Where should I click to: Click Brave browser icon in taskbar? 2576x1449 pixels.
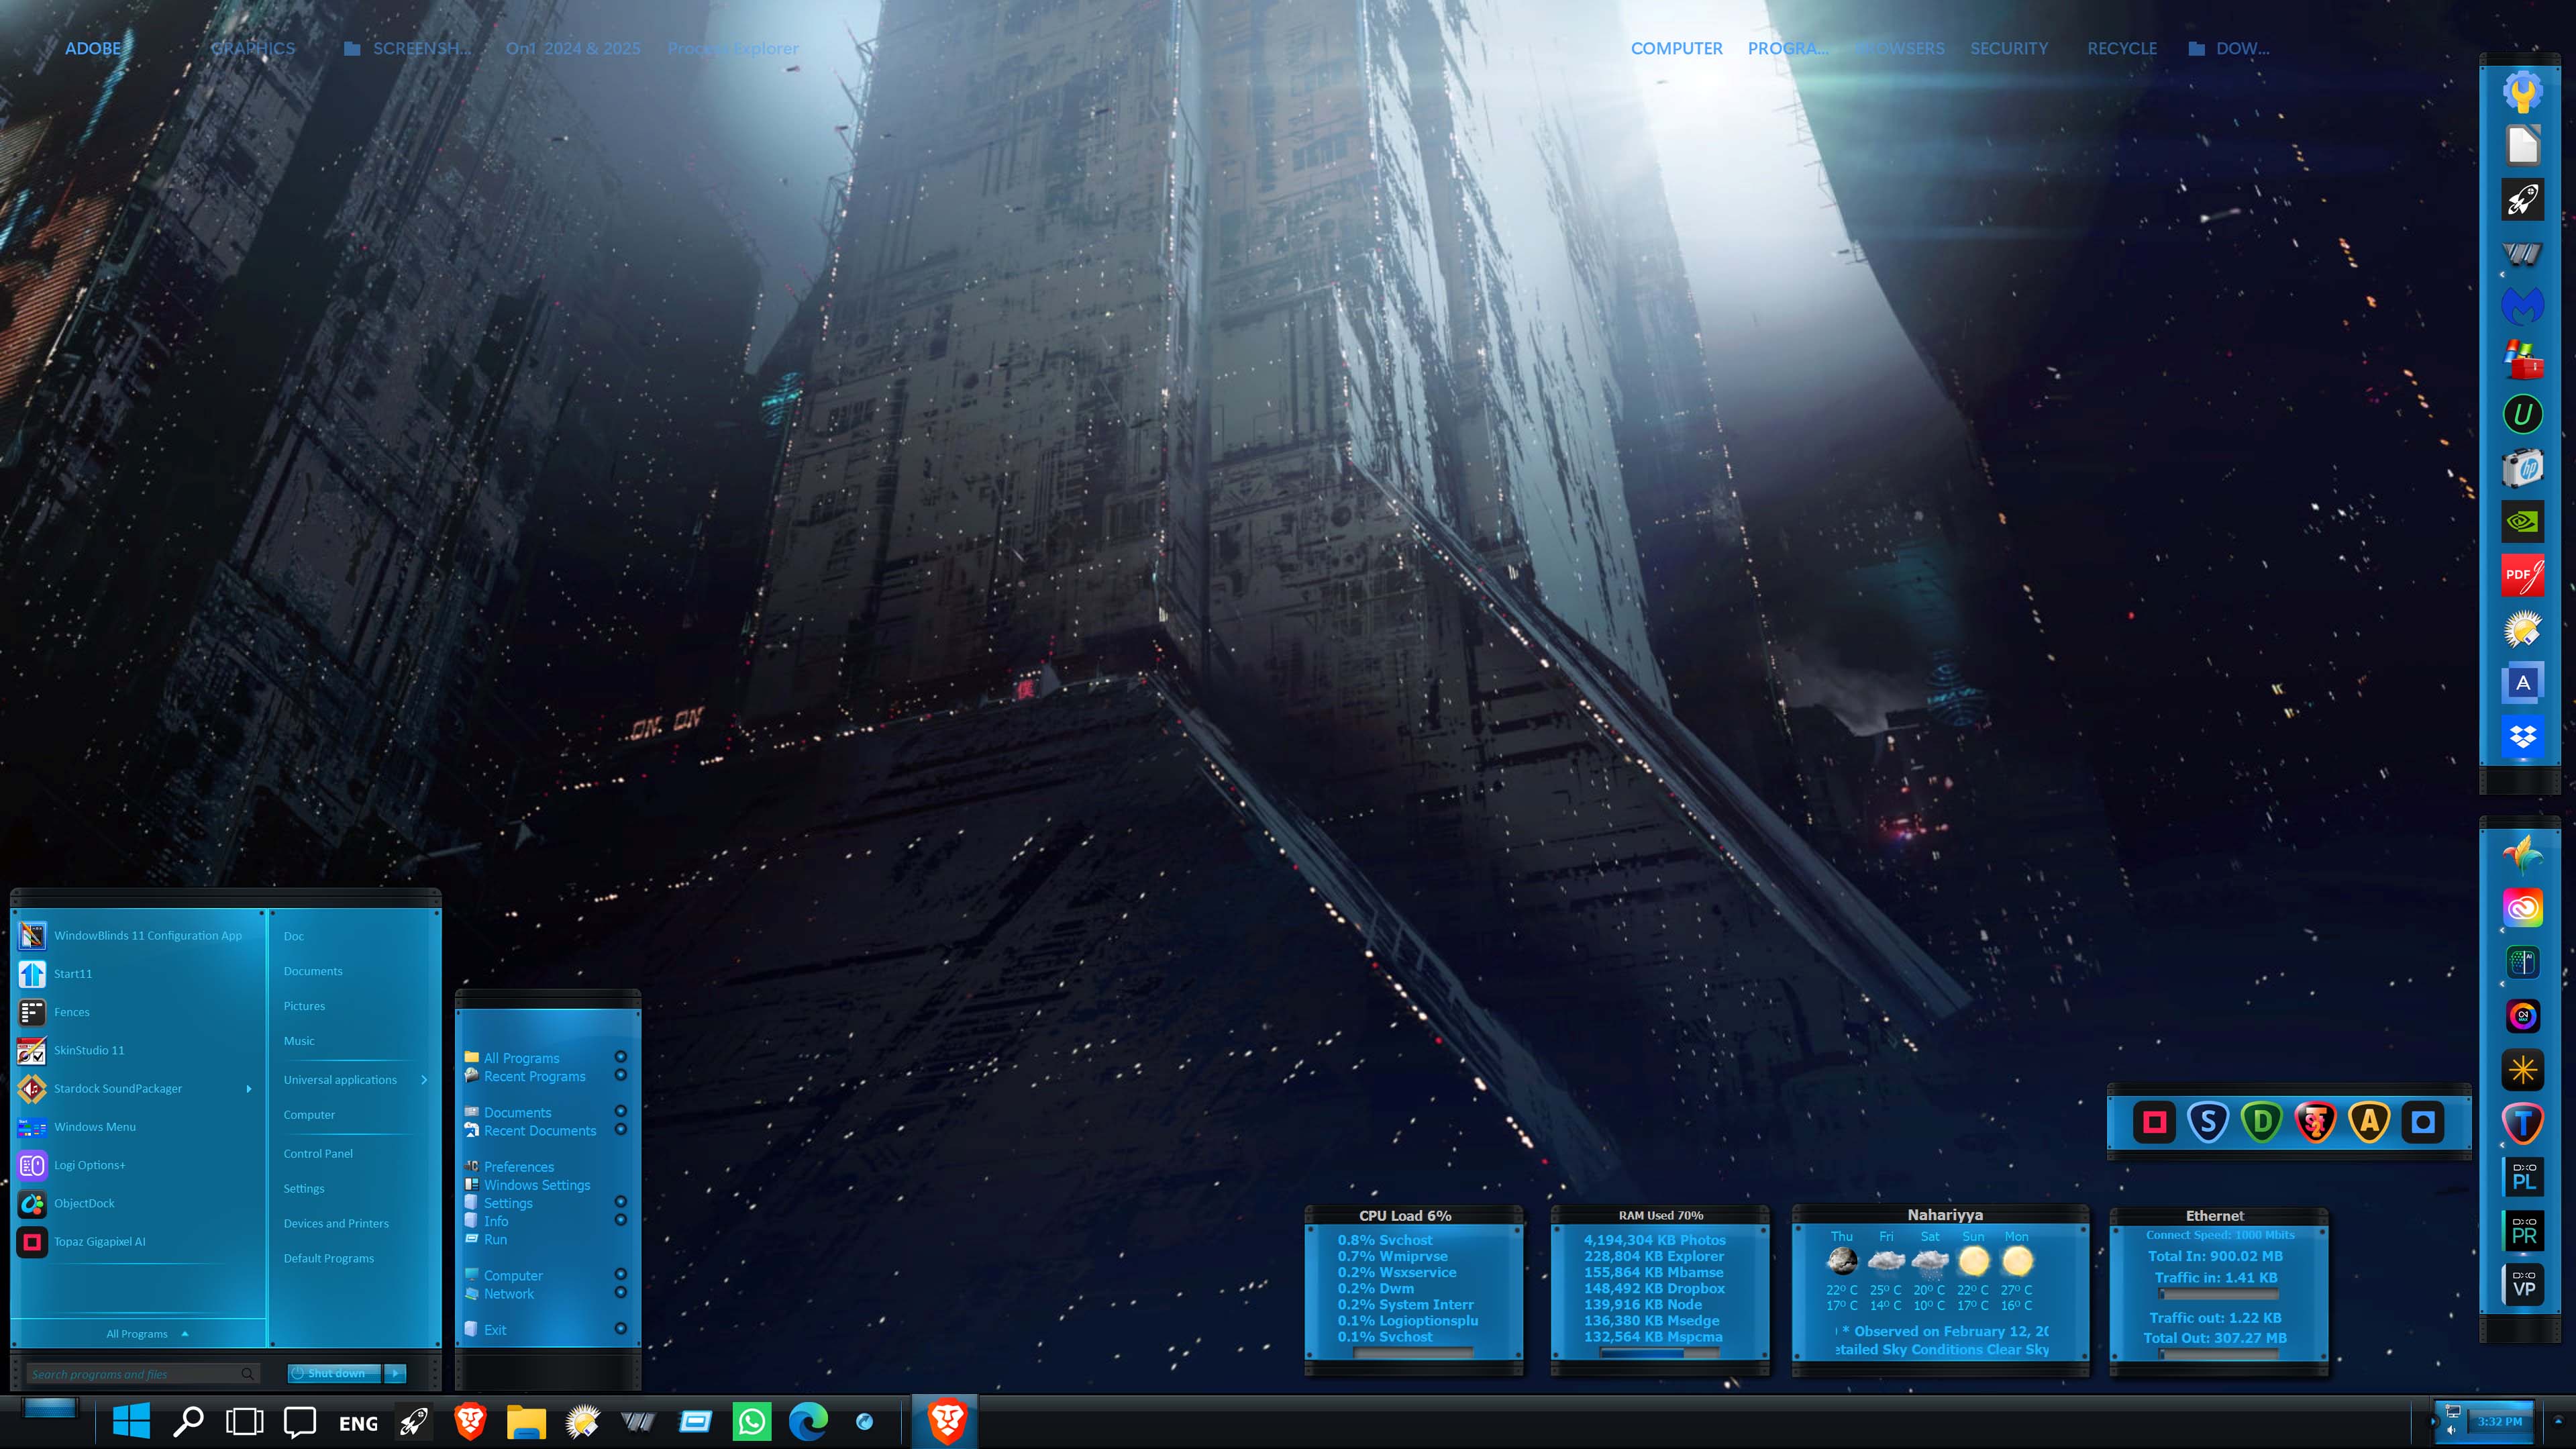click(x=470, y=1421)
